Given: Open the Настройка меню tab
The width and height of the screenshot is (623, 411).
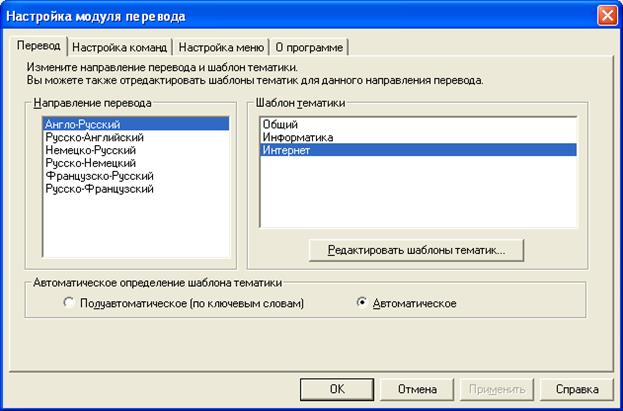Looking at the screenshot, I should click(220, 47).
